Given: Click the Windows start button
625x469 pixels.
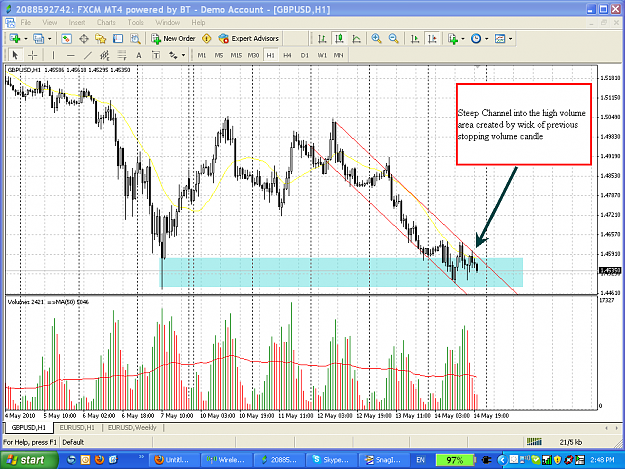Looking at the screenshot, I should coord(28,460).
